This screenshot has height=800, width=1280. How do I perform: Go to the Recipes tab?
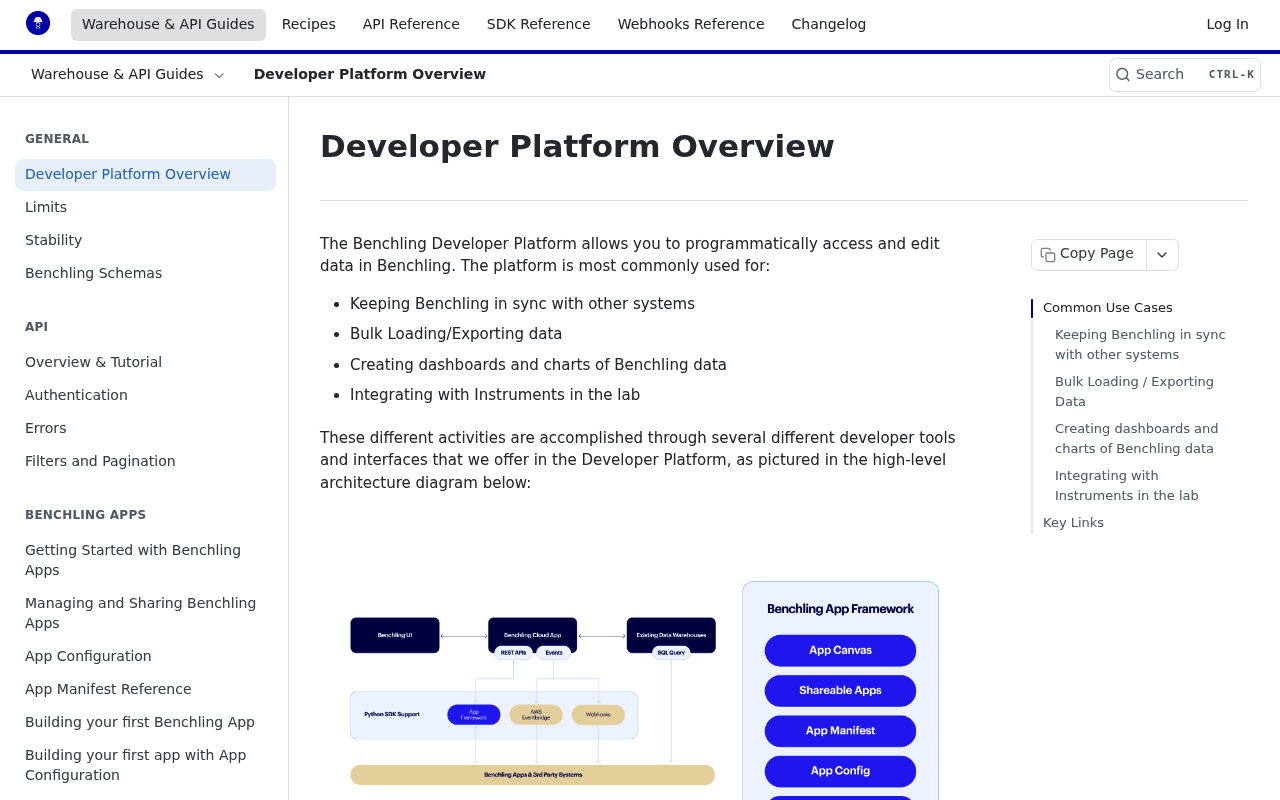pyautogui.click(x=309, y=25)
